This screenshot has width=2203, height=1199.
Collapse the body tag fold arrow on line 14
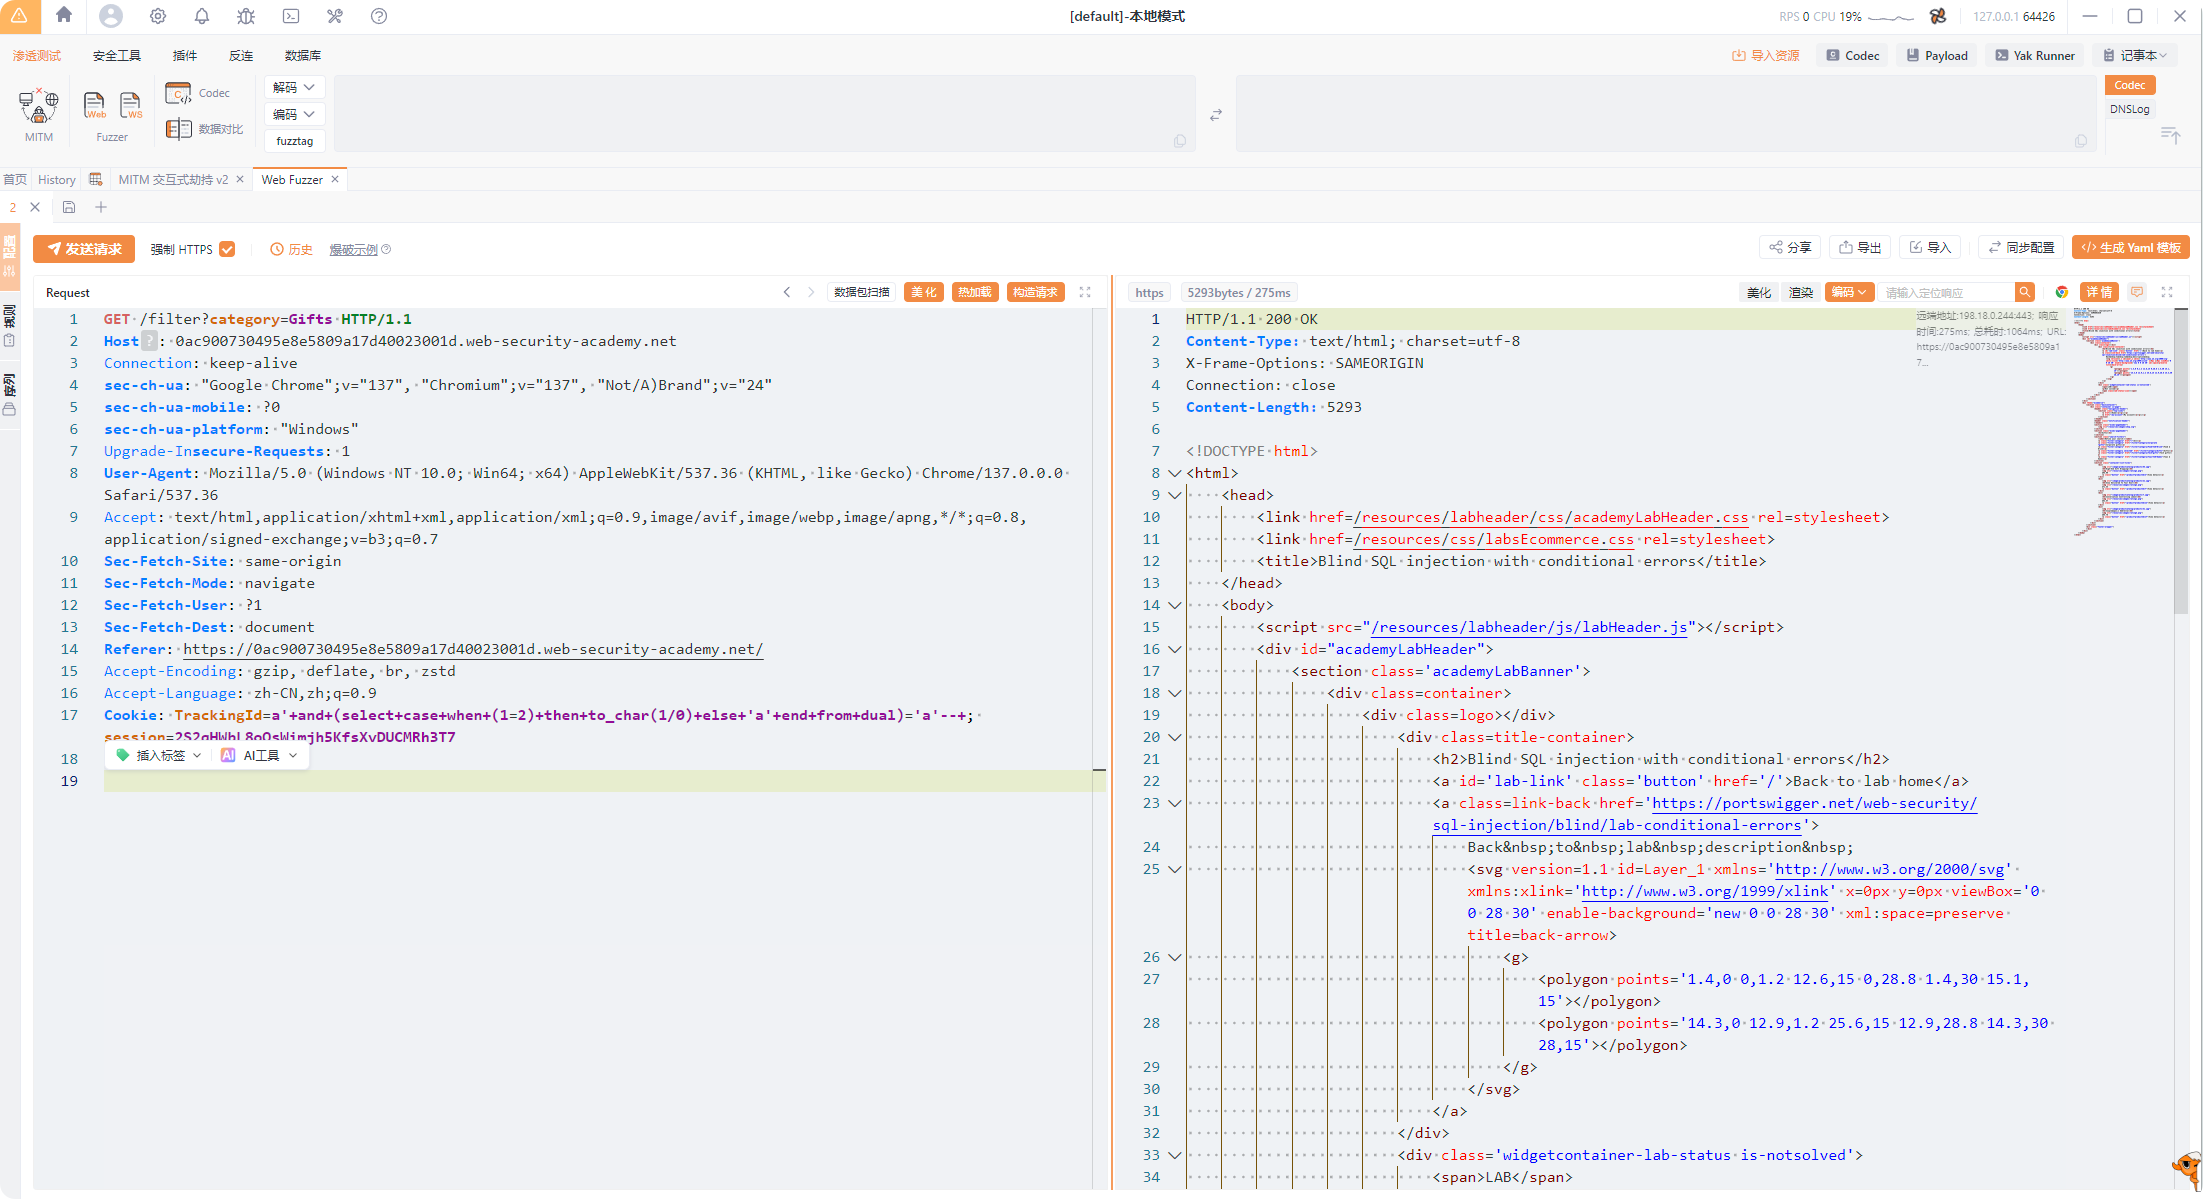point(1176,605)
